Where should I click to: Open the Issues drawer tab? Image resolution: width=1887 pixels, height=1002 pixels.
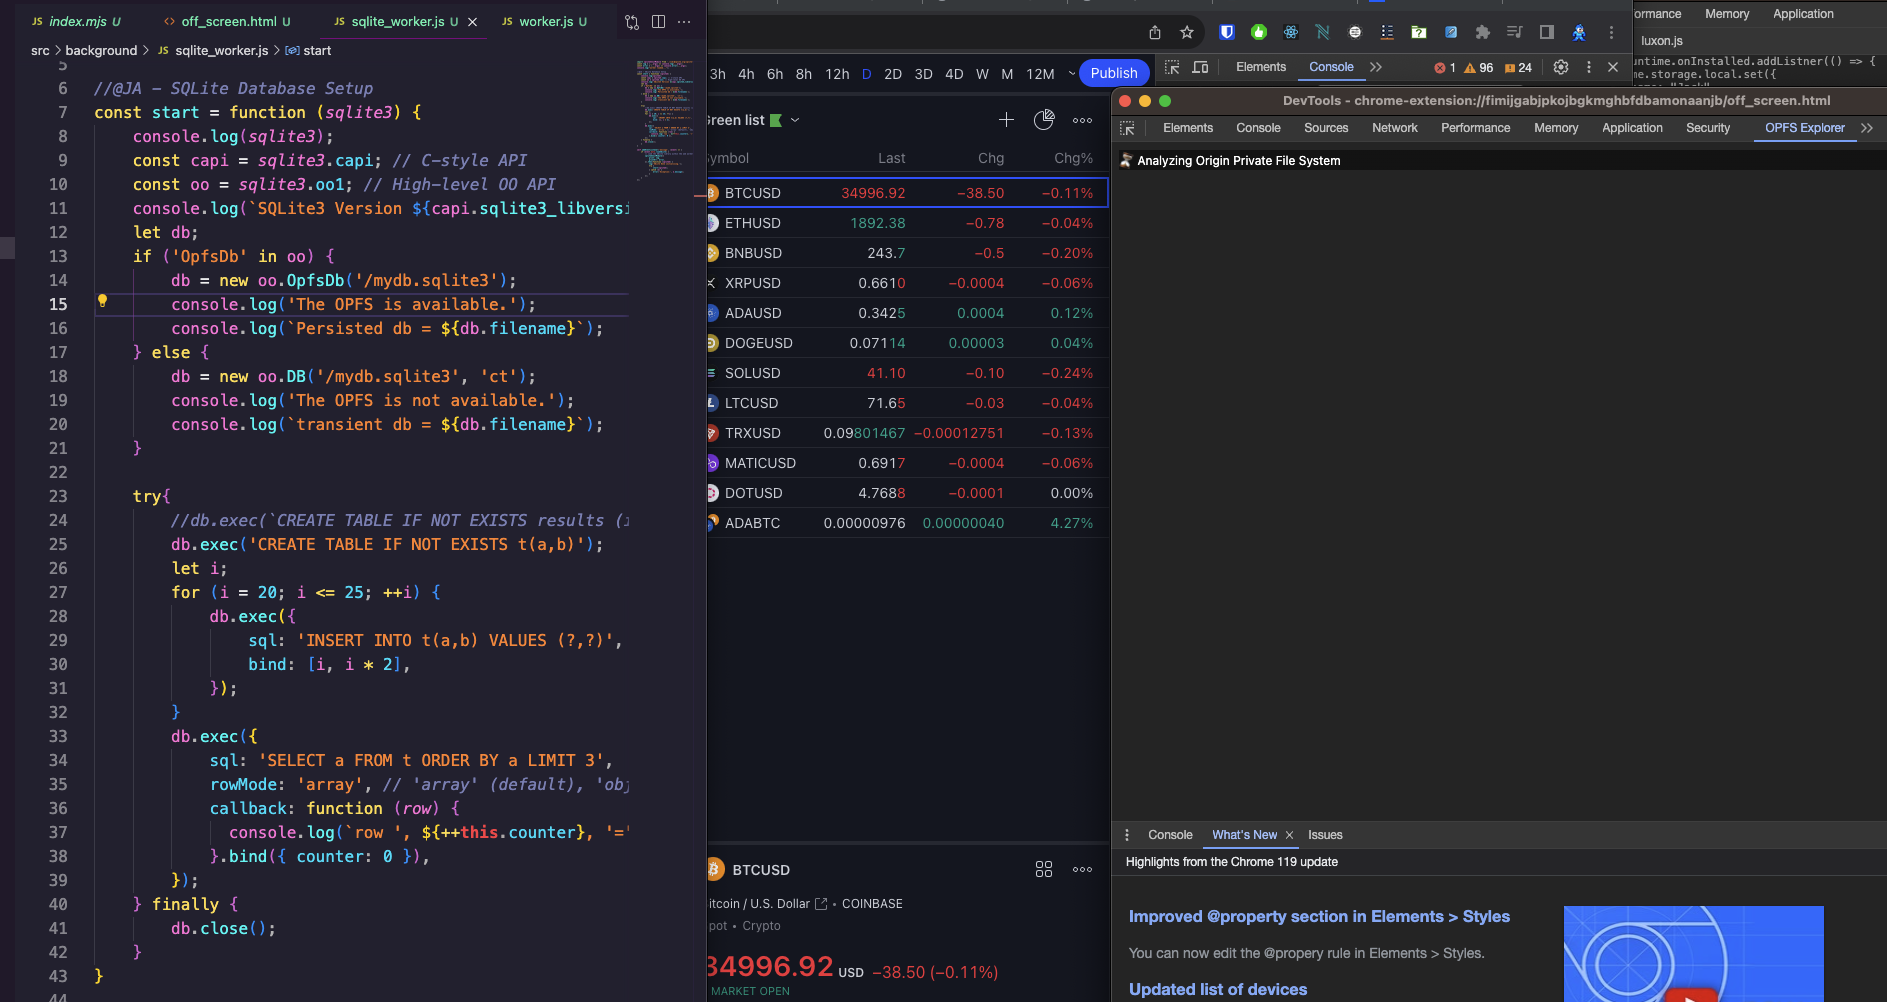click(1325, 835)
